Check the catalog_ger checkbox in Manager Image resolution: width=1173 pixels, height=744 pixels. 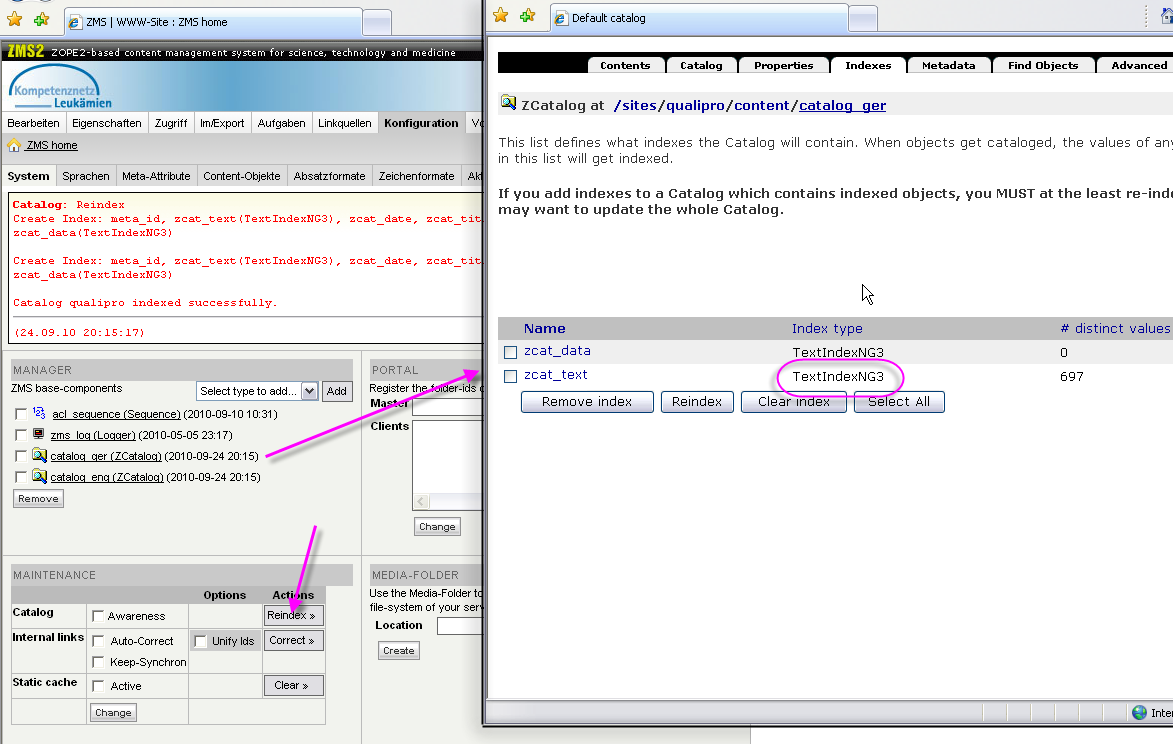click(21, 455)
